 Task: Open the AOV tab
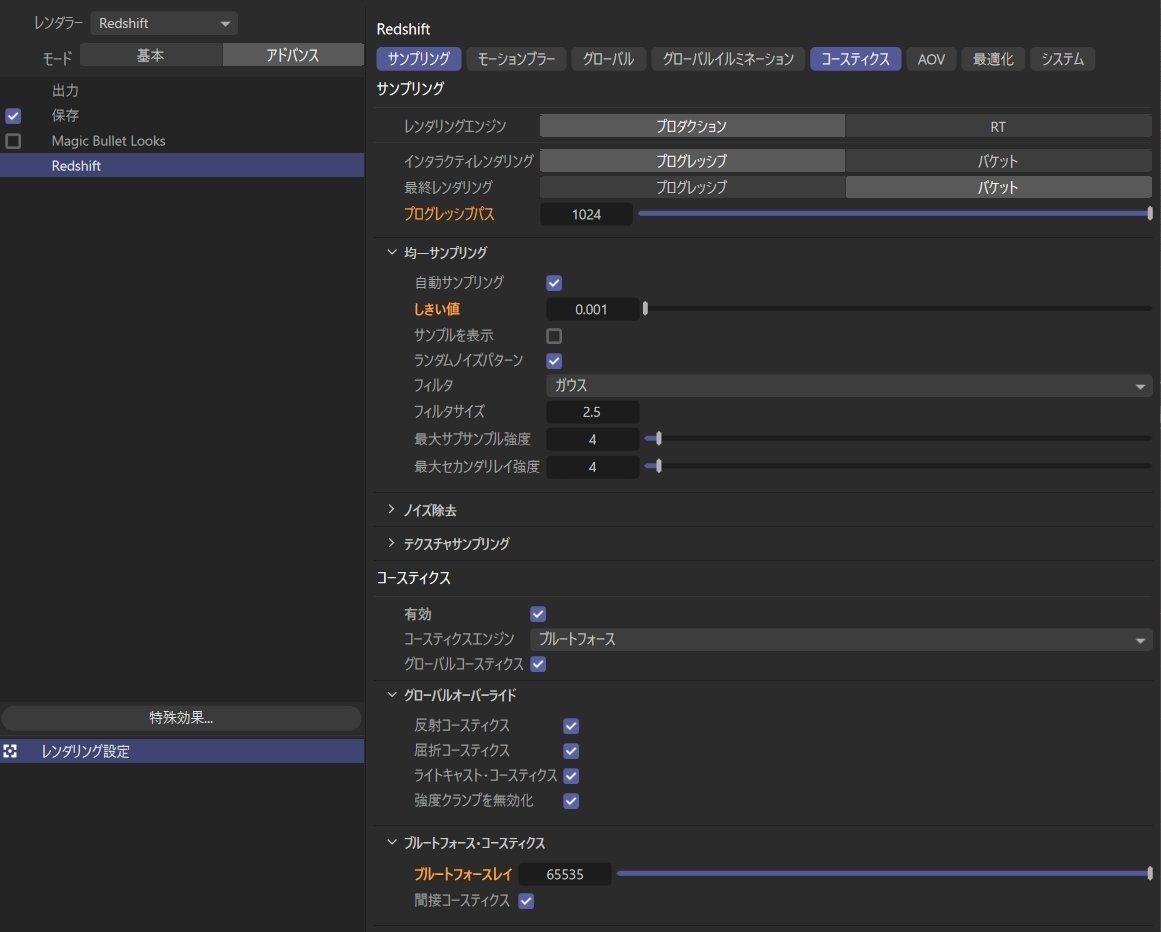(x=931, y=58)
